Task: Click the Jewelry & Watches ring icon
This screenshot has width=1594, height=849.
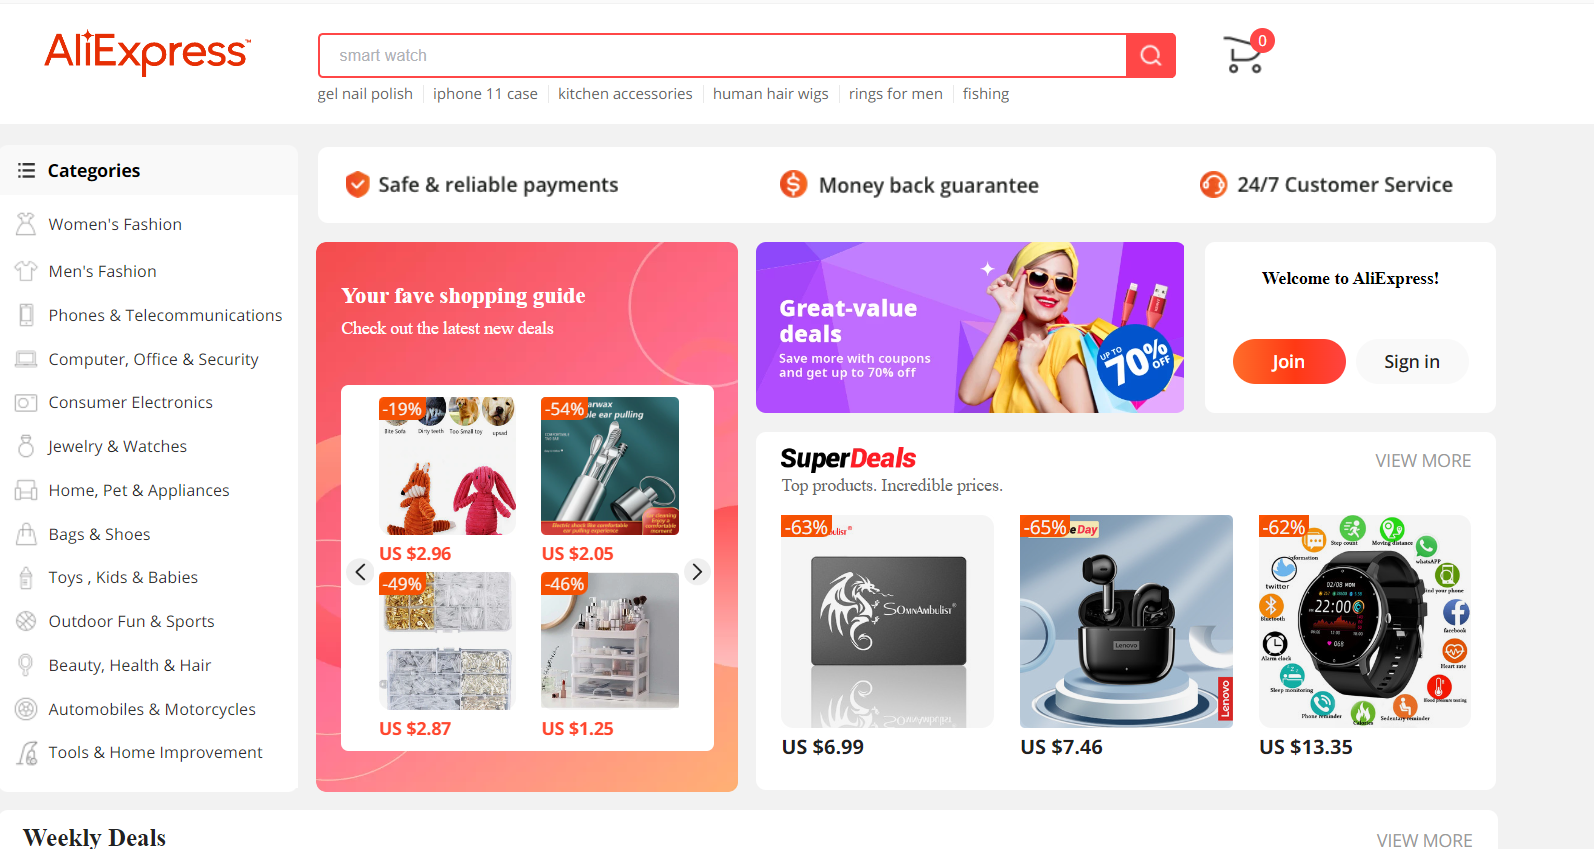Action: point(26,446)
